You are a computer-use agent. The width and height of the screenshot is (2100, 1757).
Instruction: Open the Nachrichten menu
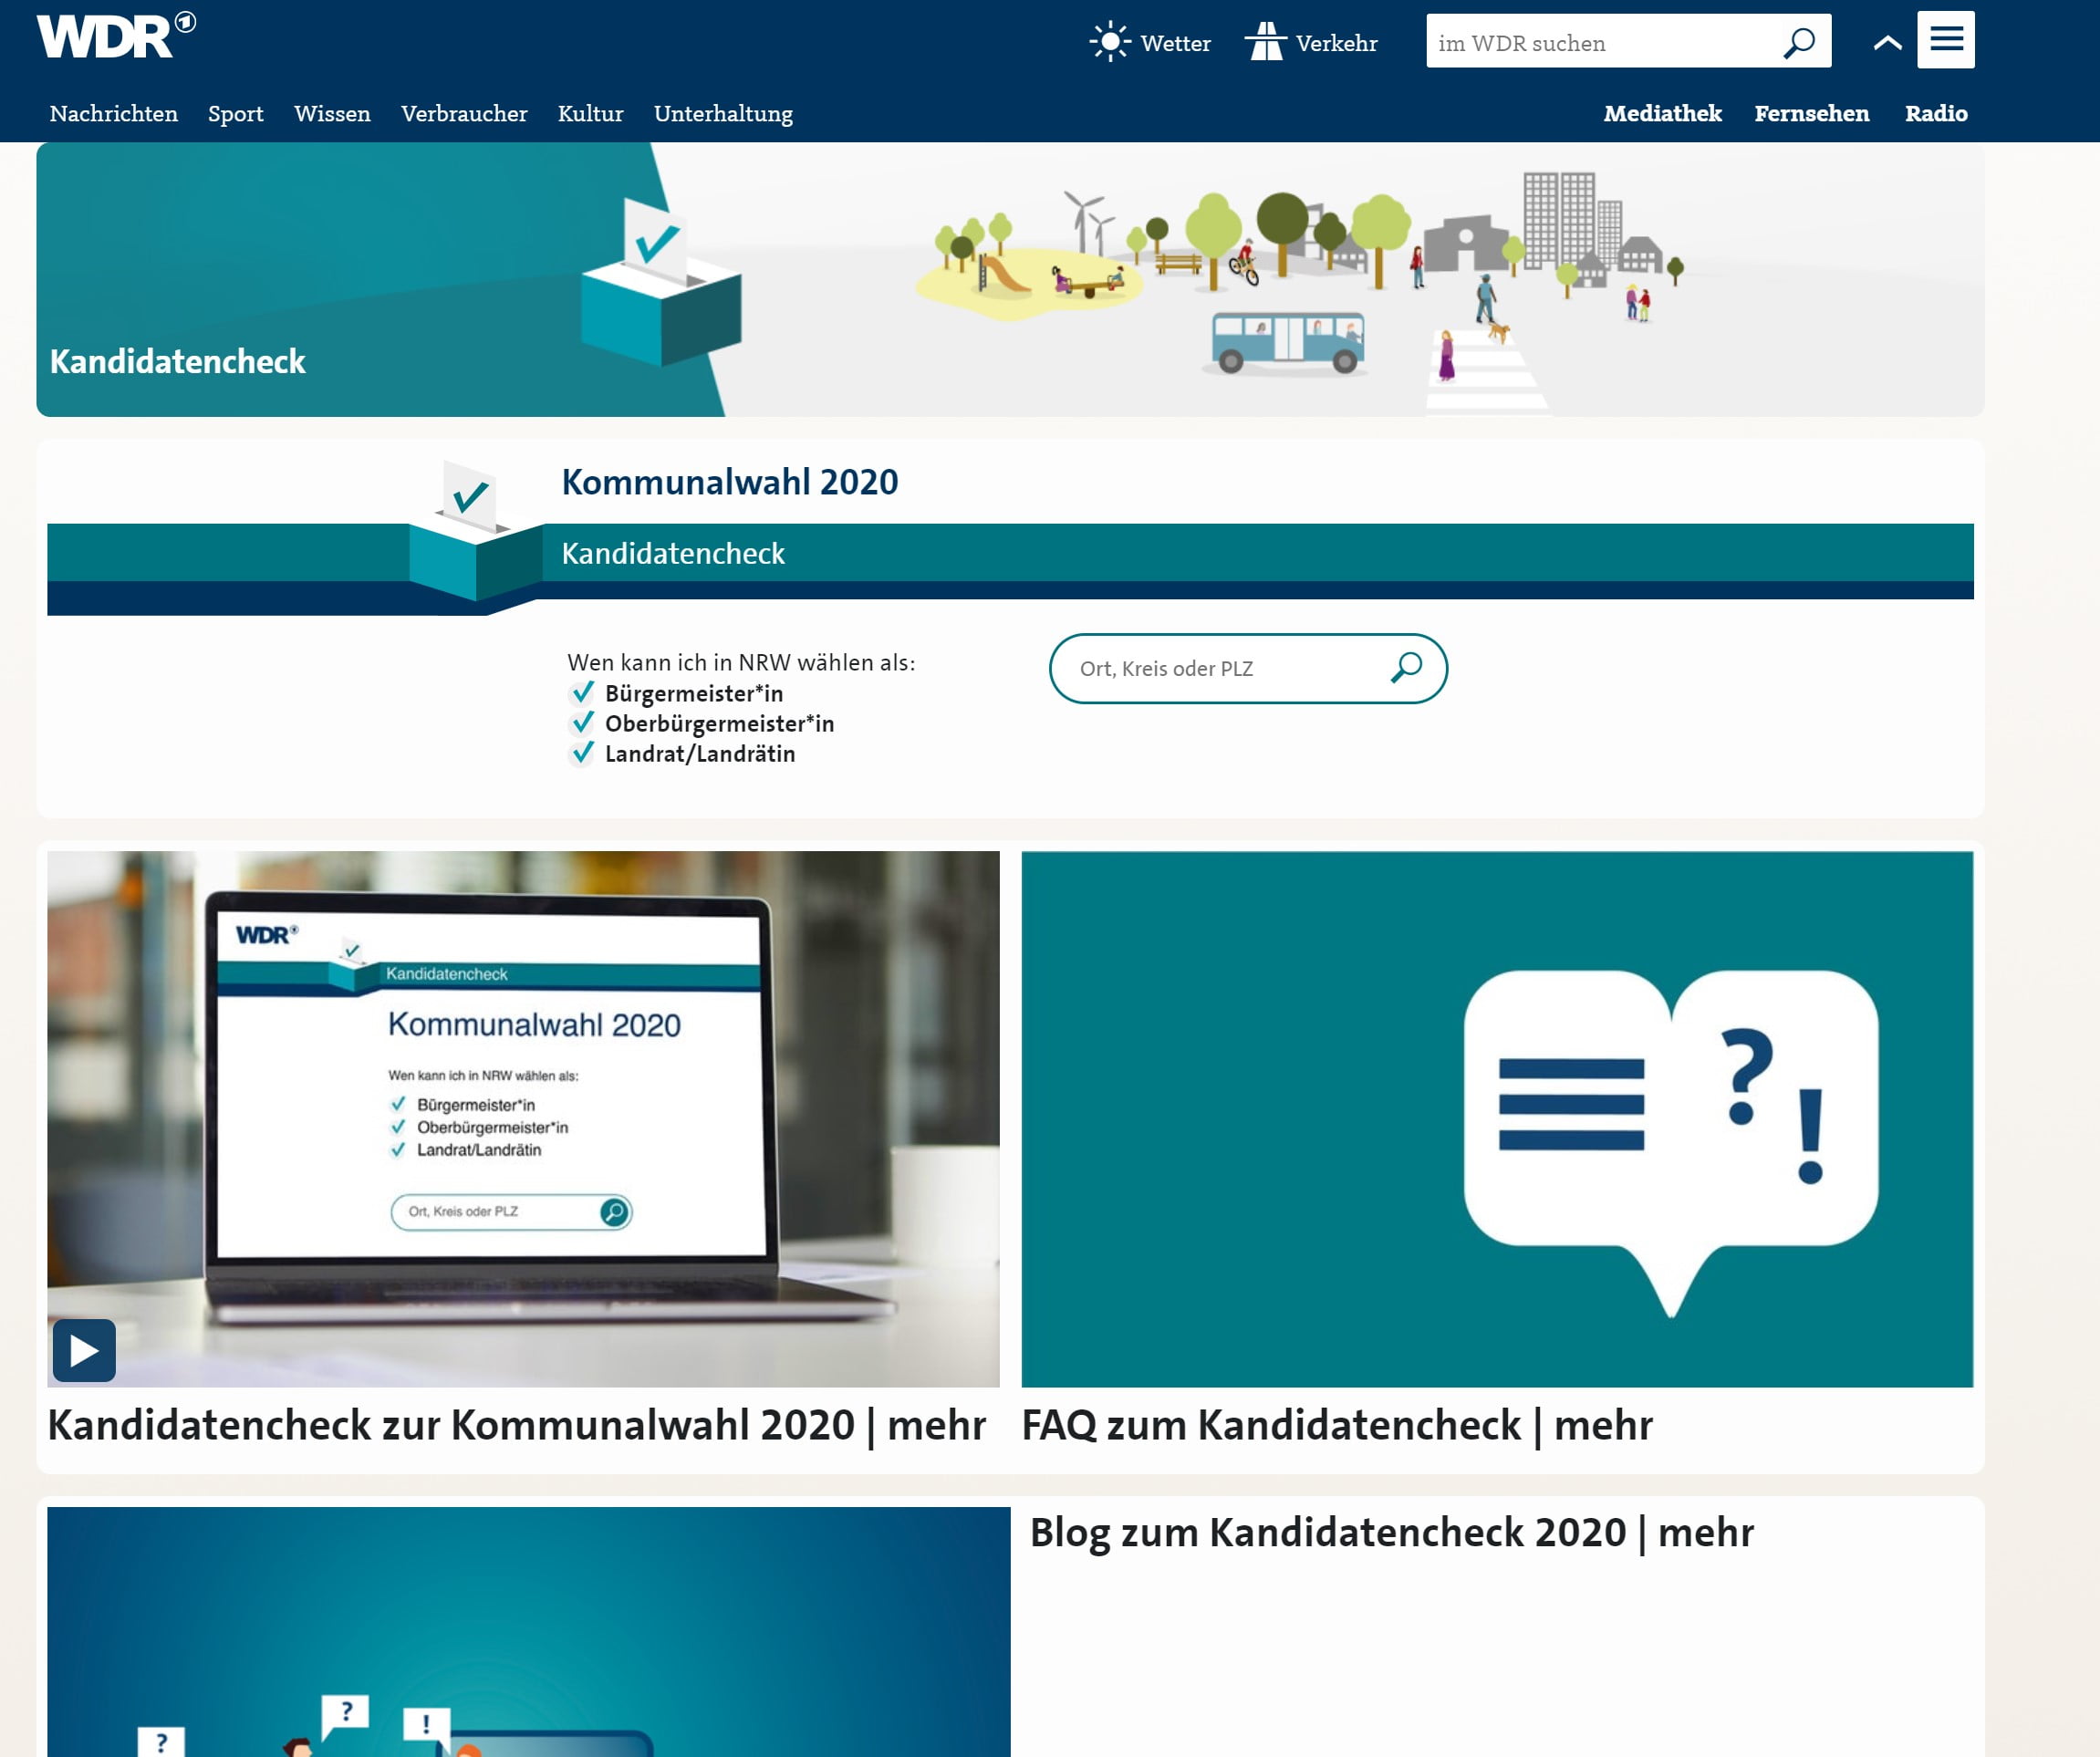(x=114, y=114)
